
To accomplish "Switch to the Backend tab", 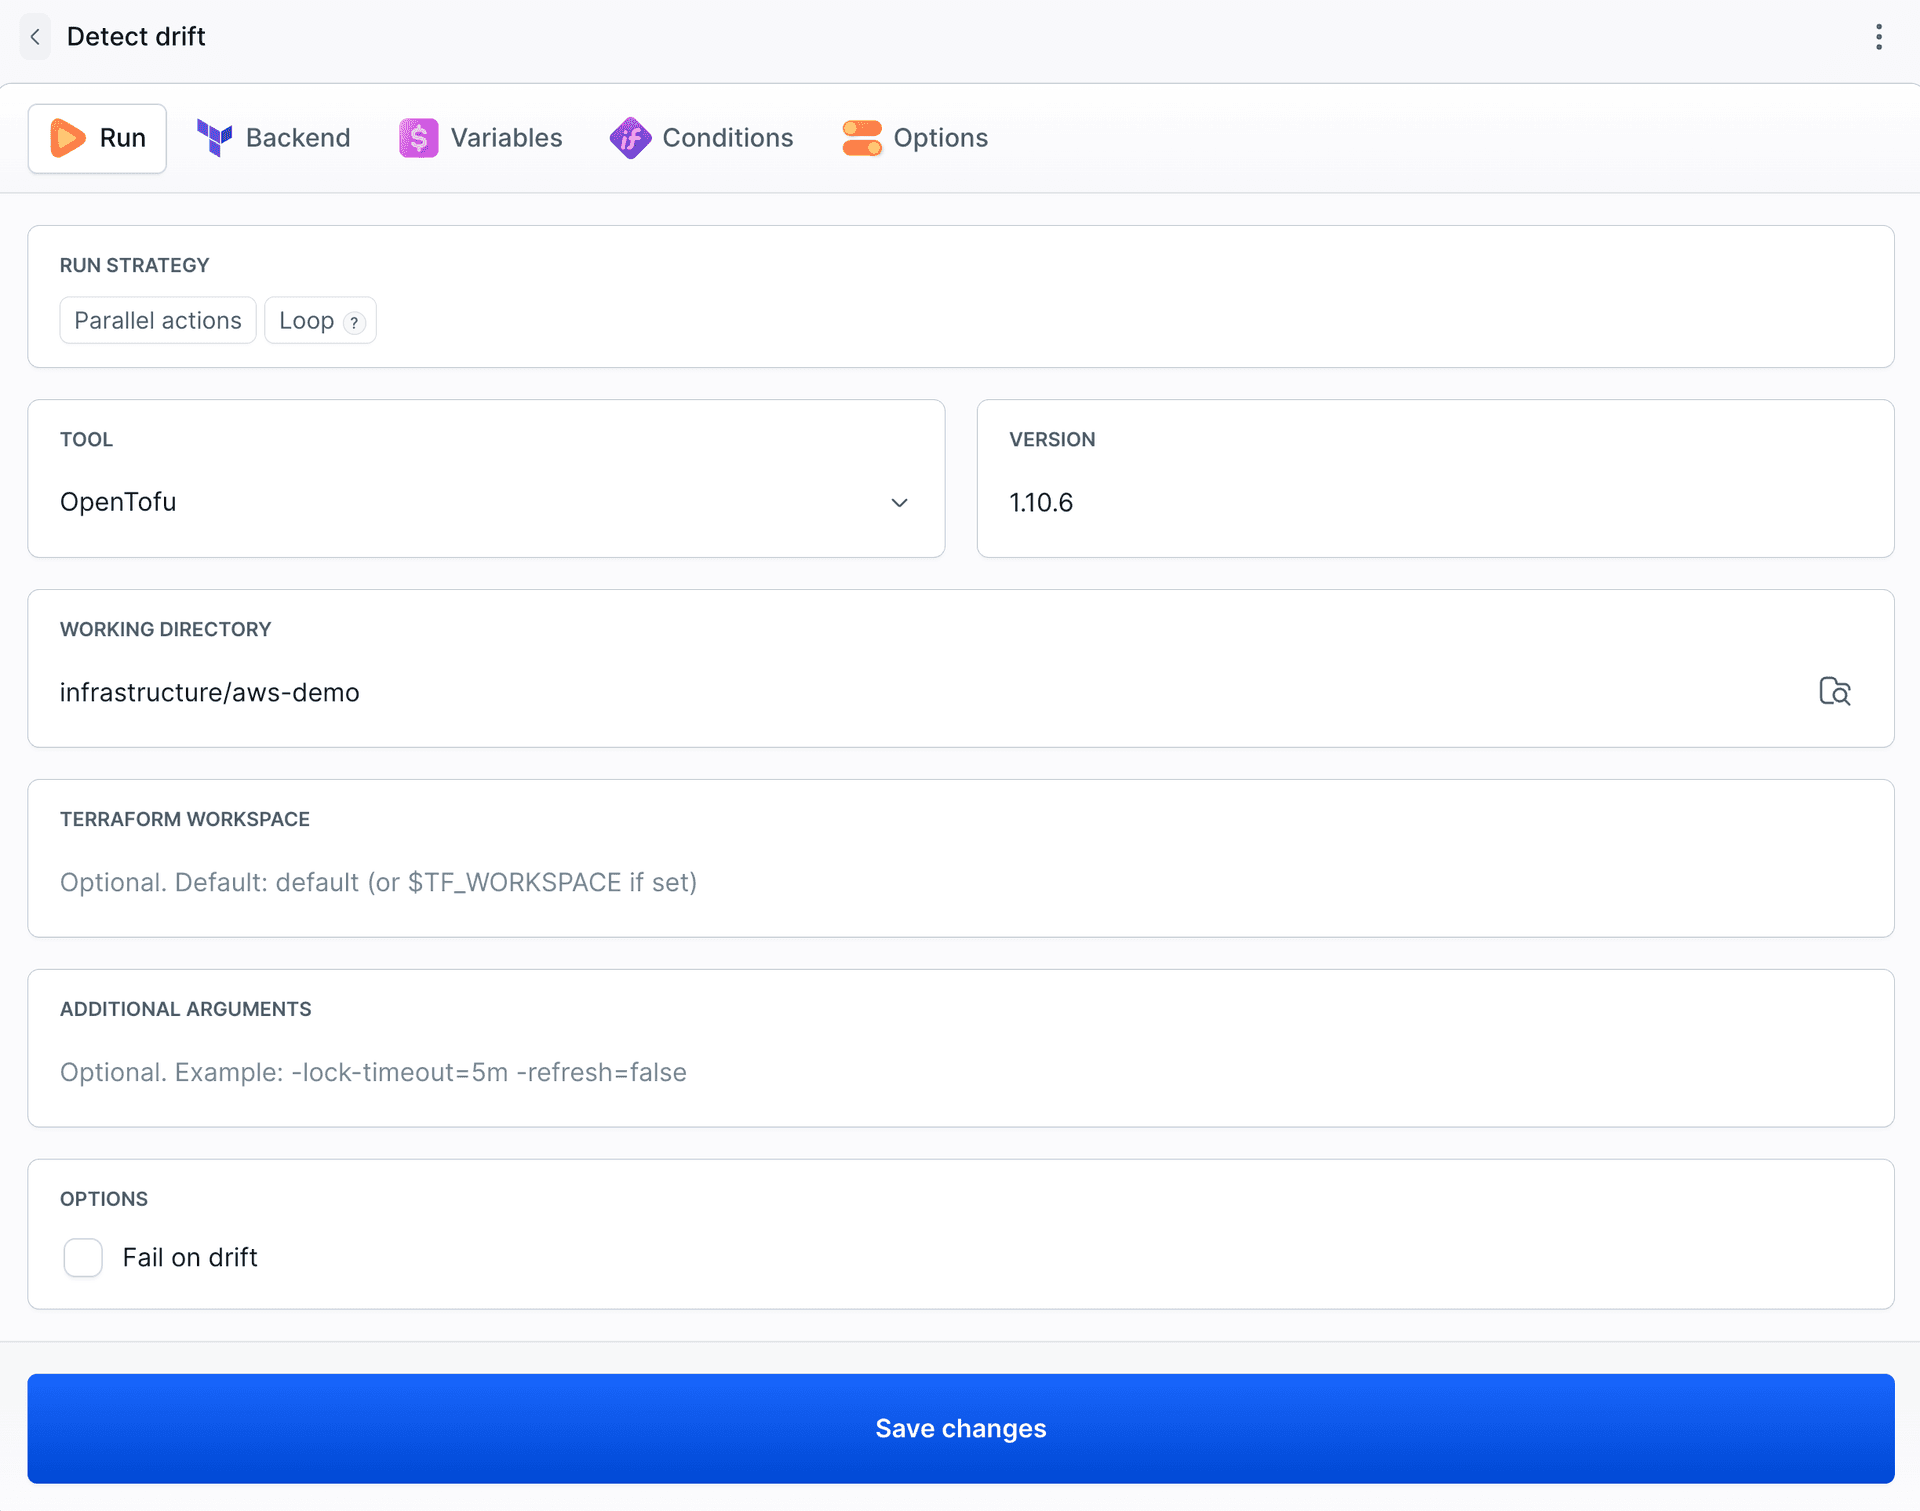I will click(273, 138).
